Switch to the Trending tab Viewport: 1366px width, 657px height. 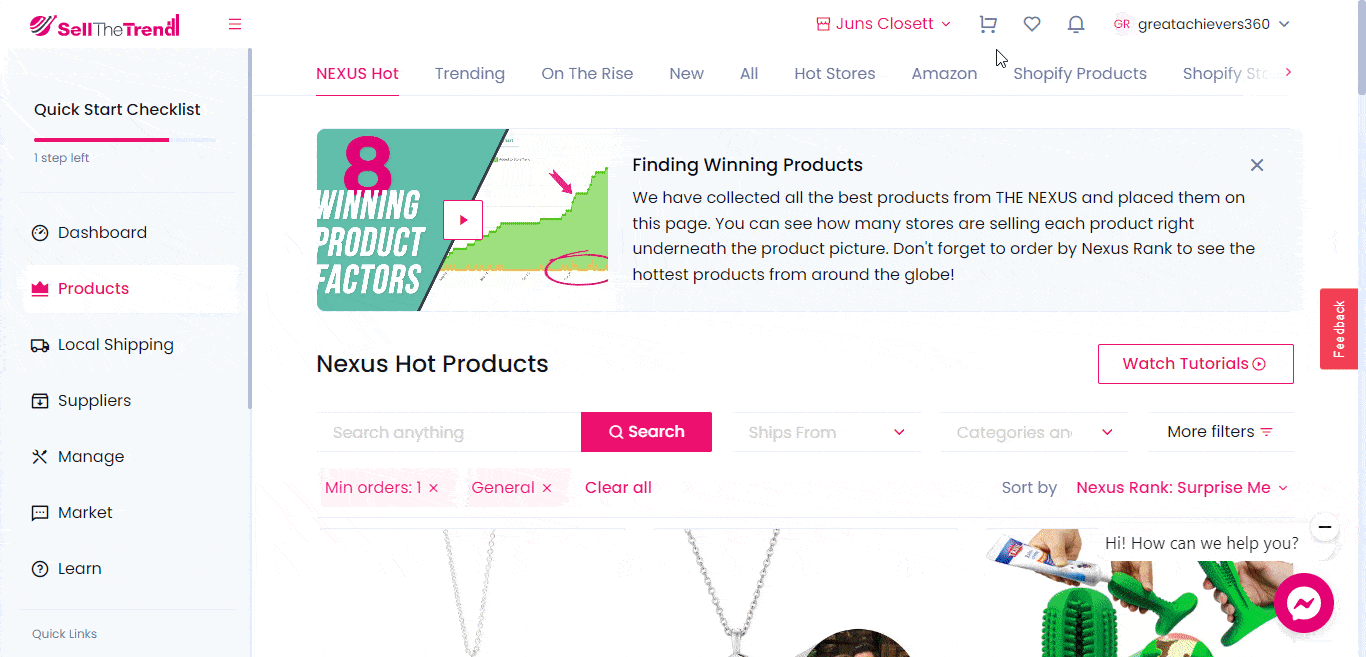[469, 74]
